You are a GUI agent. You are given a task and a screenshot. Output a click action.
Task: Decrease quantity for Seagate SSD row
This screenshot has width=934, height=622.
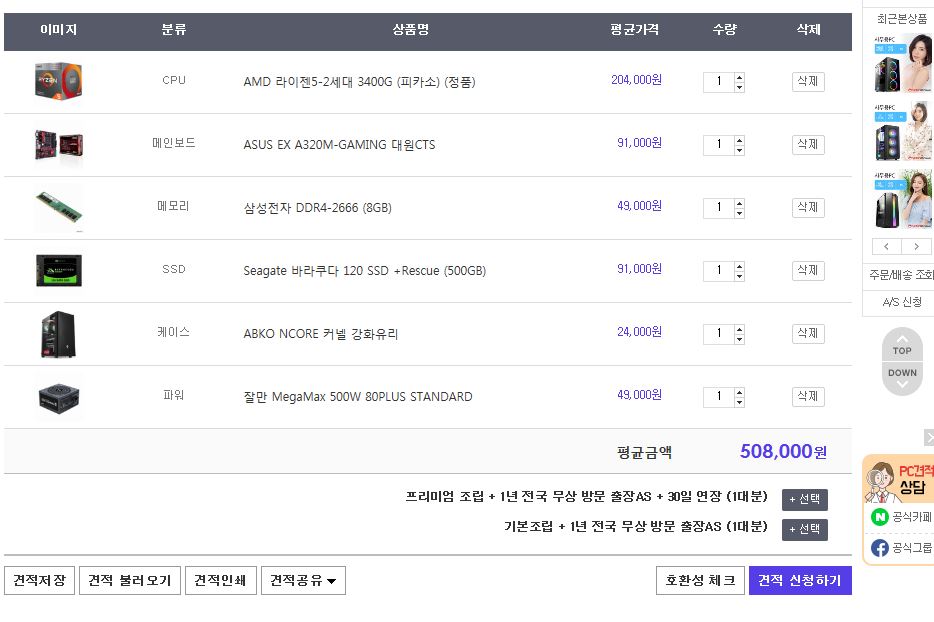[739, 276]
